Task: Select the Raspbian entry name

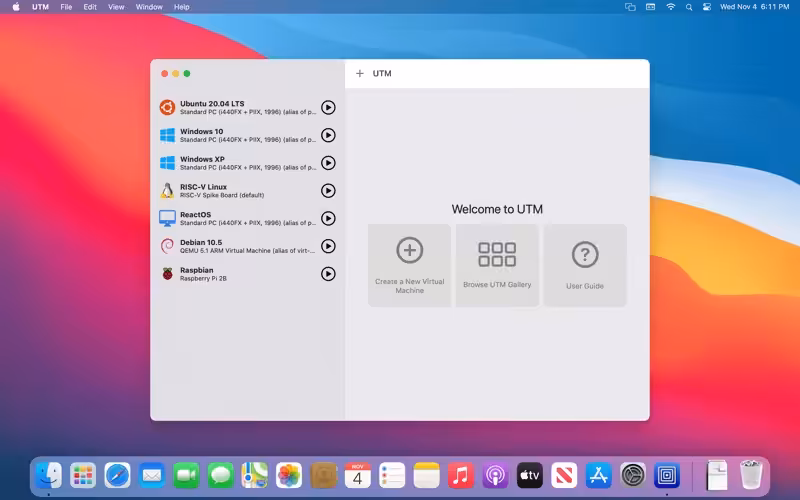Action: pyautogui.click(x=197, y=270)
